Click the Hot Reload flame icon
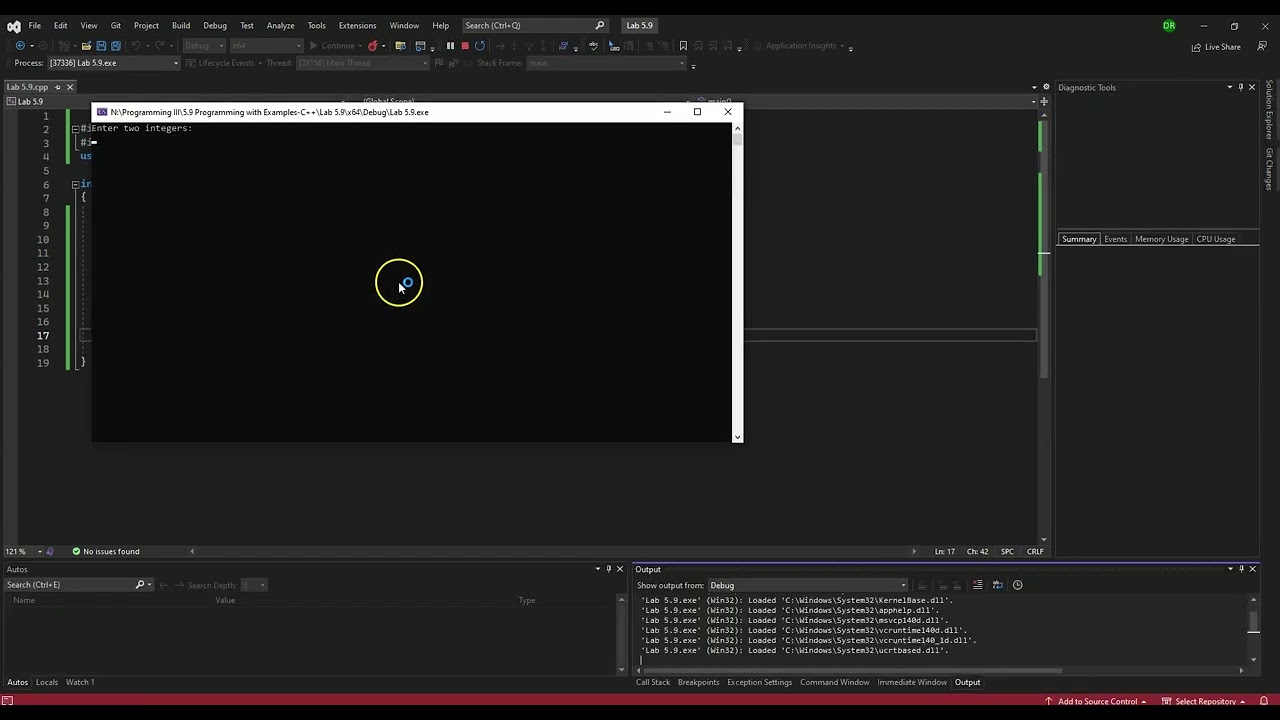The width and height of the screenshot is (1280, 720). pos(373,46)
